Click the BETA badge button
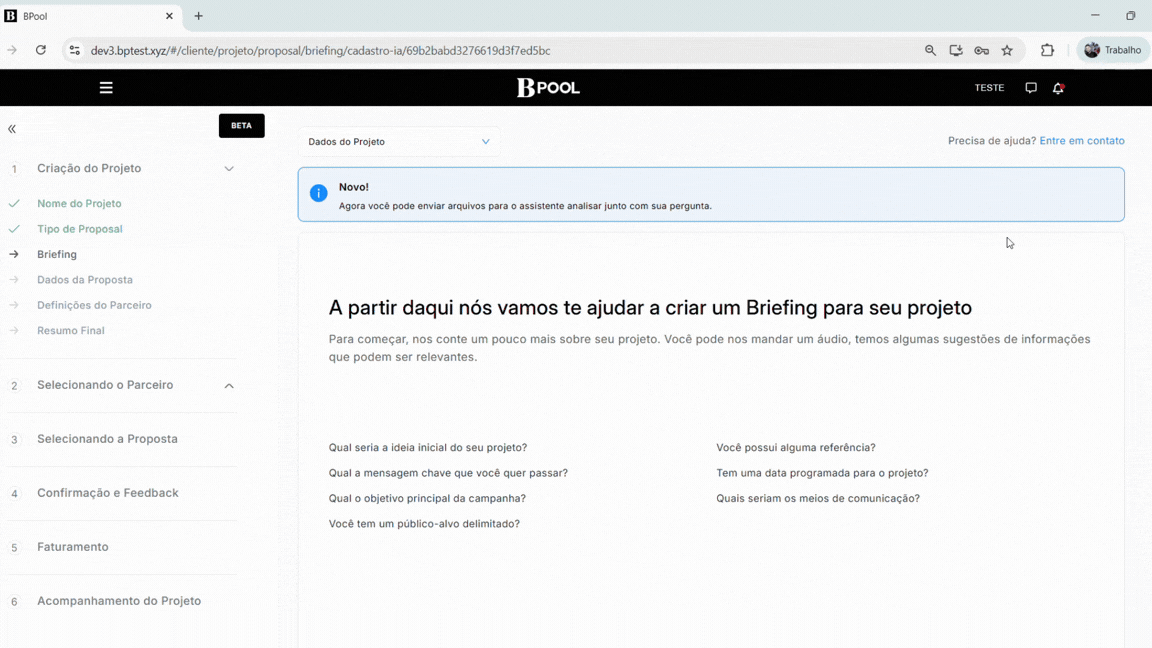Image resolution: width=1152 pixels, height=648 pixels. pos(242,126)
